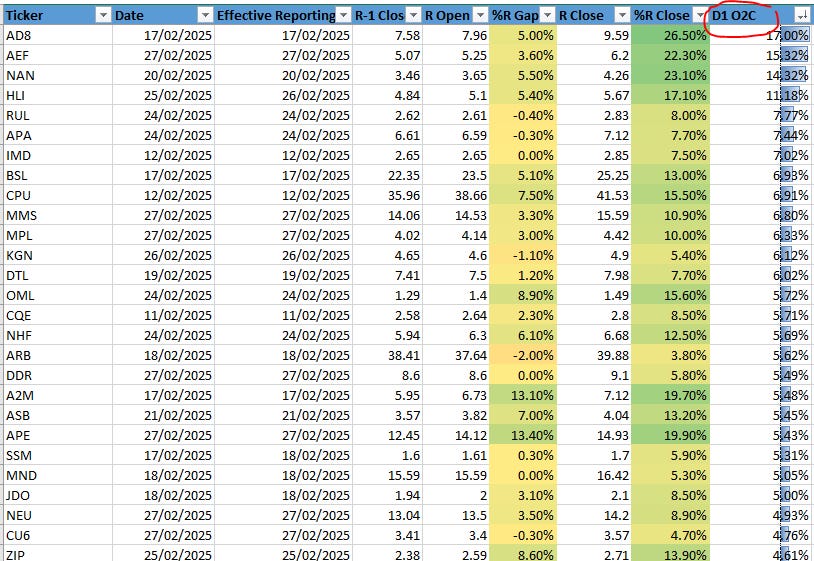The width and height of the screenshot is (814, 561).
Task: Select the JDO ticker cell
Action: pyautogui.click(x=57, y=495)
